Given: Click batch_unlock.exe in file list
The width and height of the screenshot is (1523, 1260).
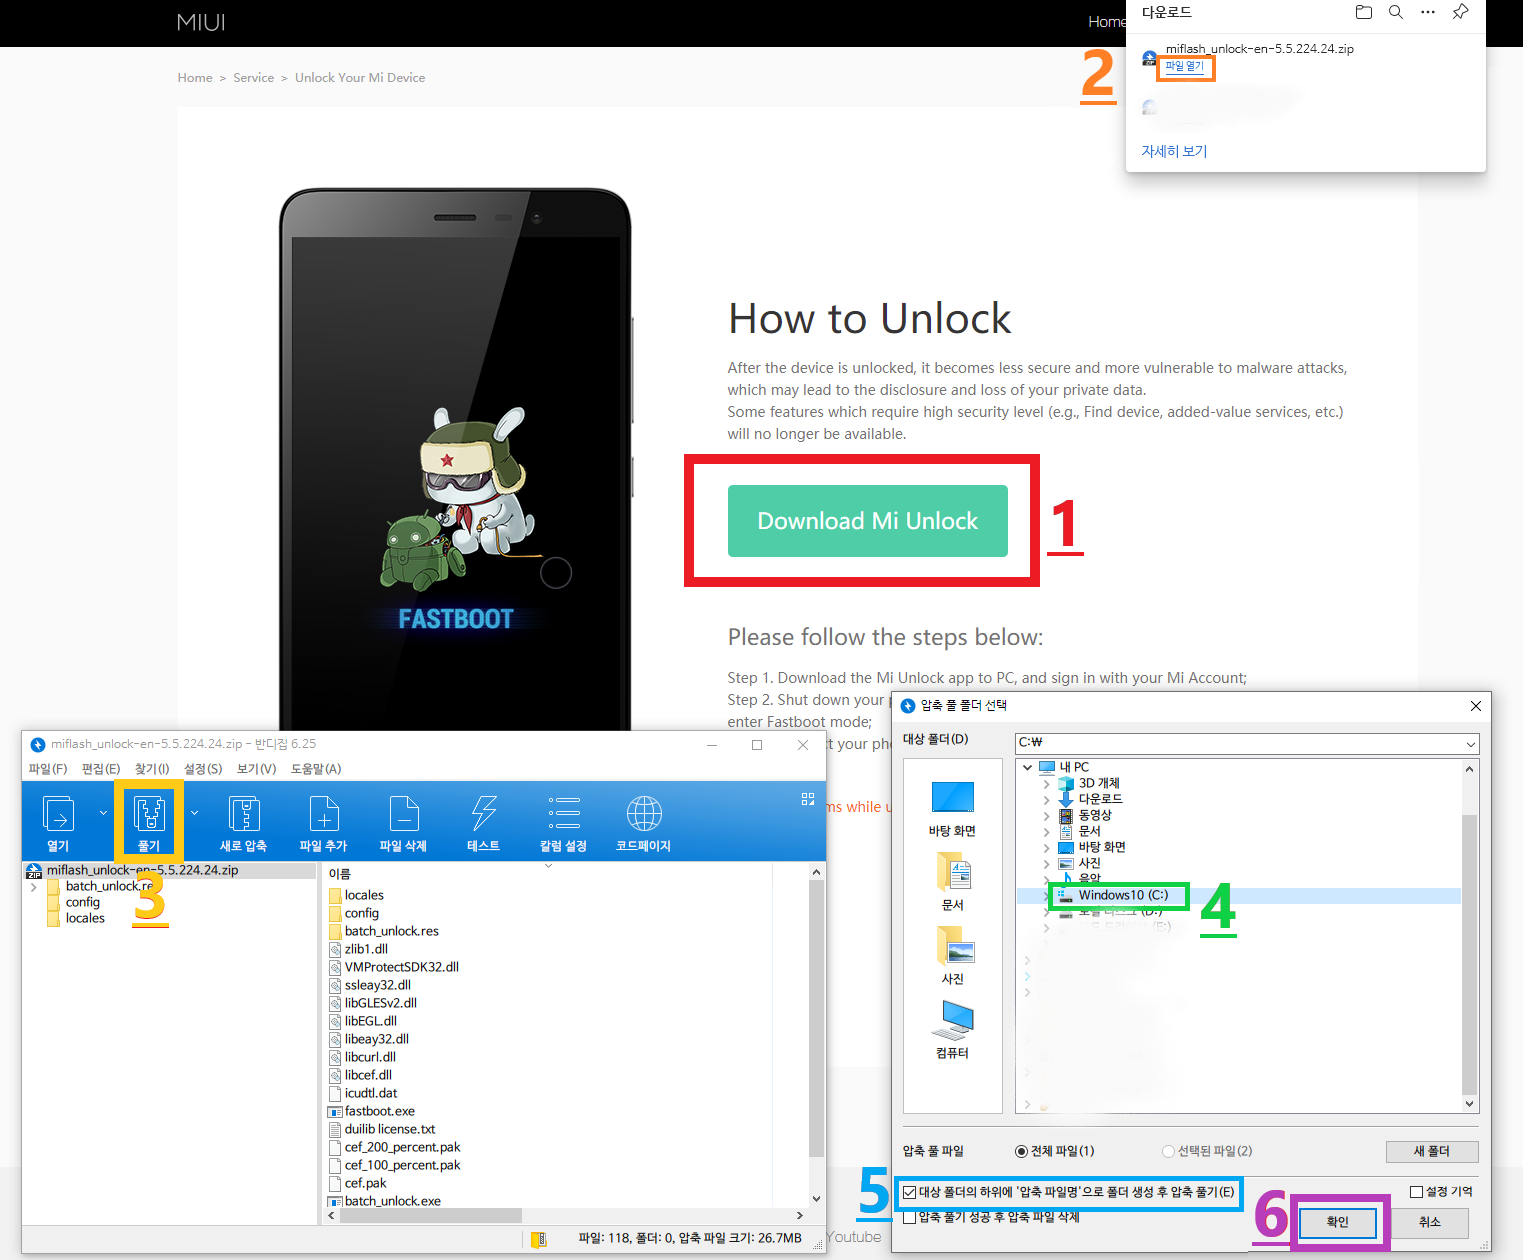Looking at the screenshot, I should 392,1201.
